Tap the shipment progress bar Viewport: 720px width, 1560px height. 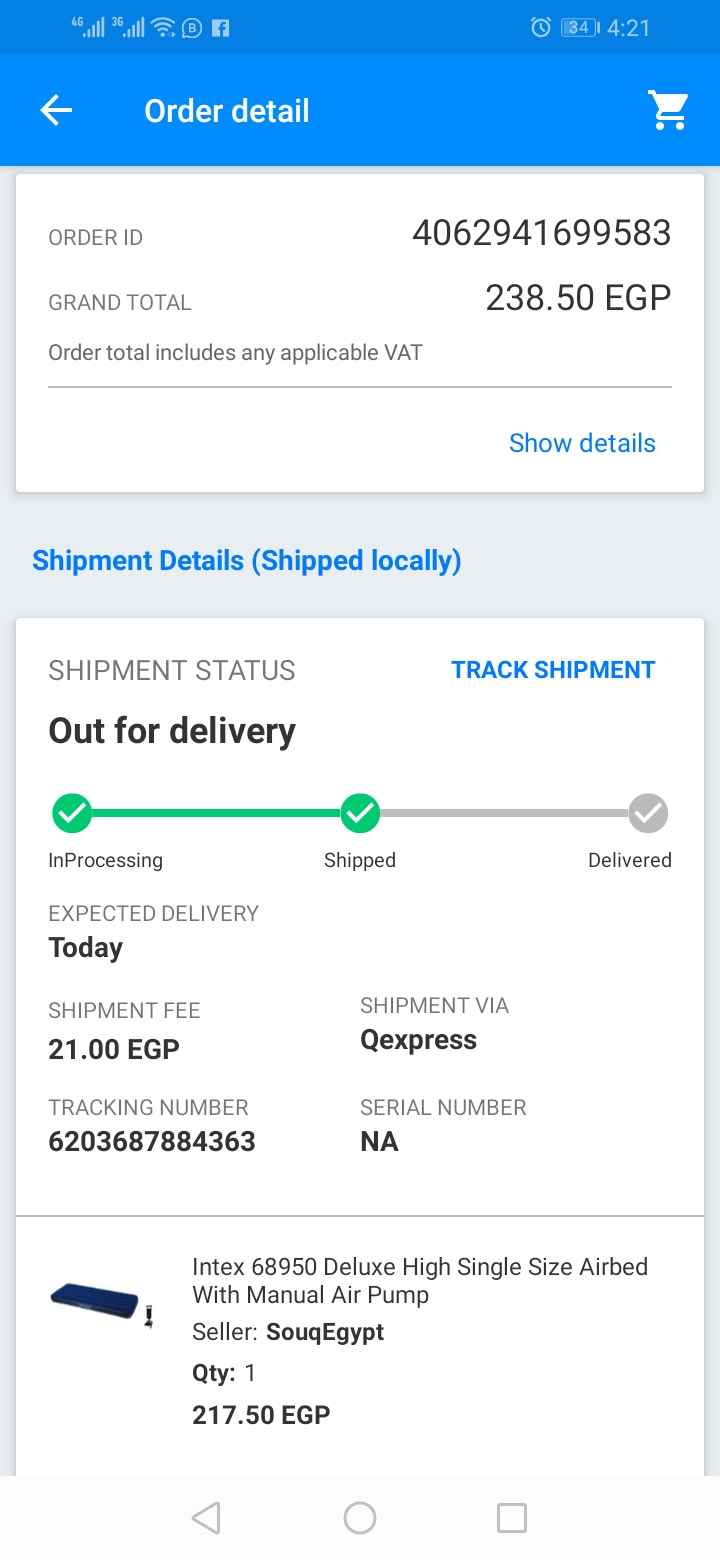360,814
